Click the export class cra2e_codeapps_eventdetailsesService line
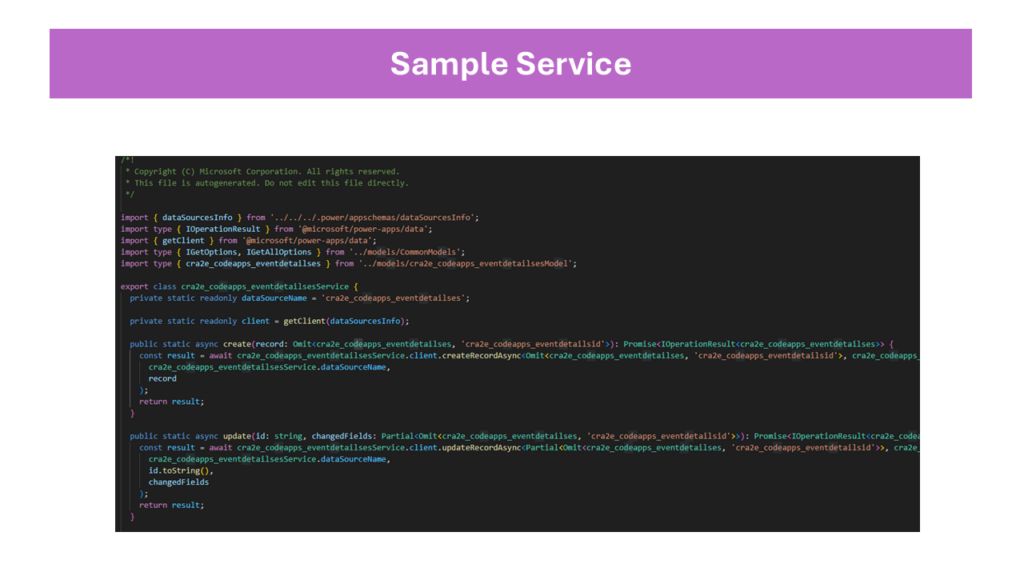The image size is (1024, 576). click(x=239, y=287)
